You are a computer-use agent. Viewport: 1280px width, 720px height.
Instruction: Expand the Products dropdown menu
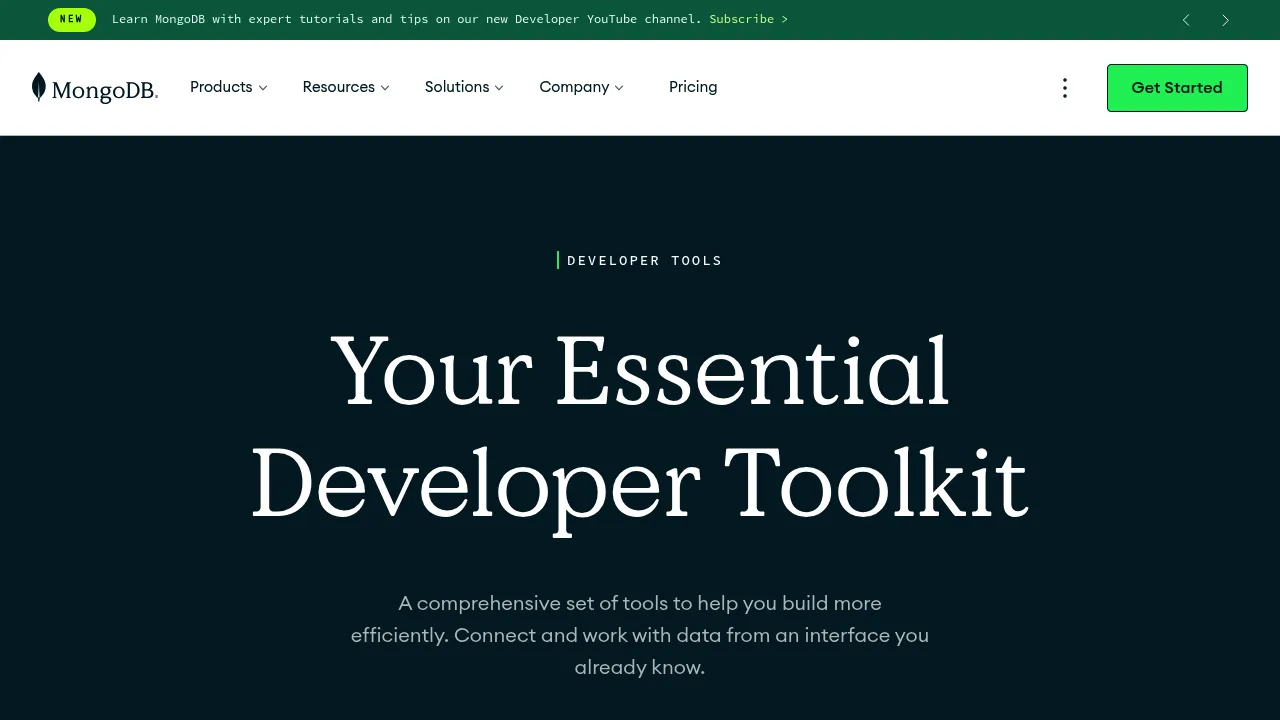coord(229,87)
